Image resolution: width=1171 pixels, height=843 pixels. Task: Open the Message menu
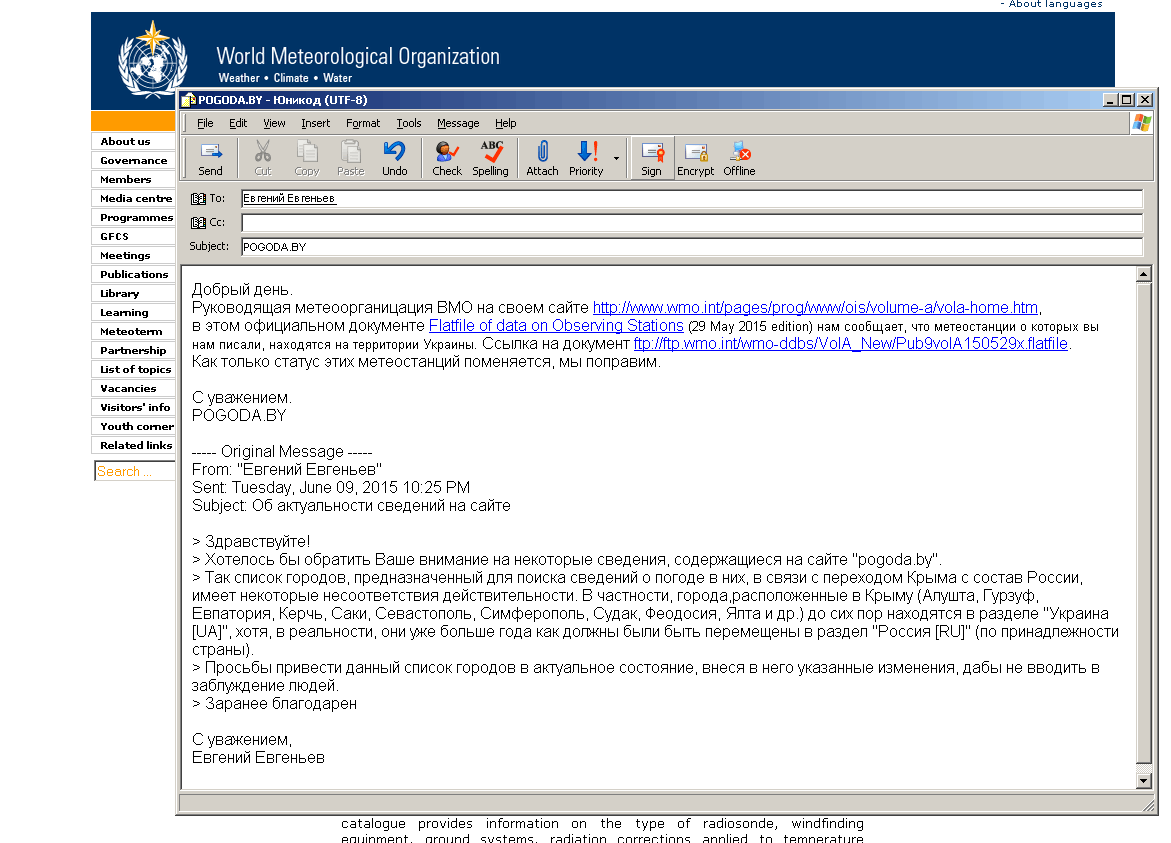tap(458, 123)
